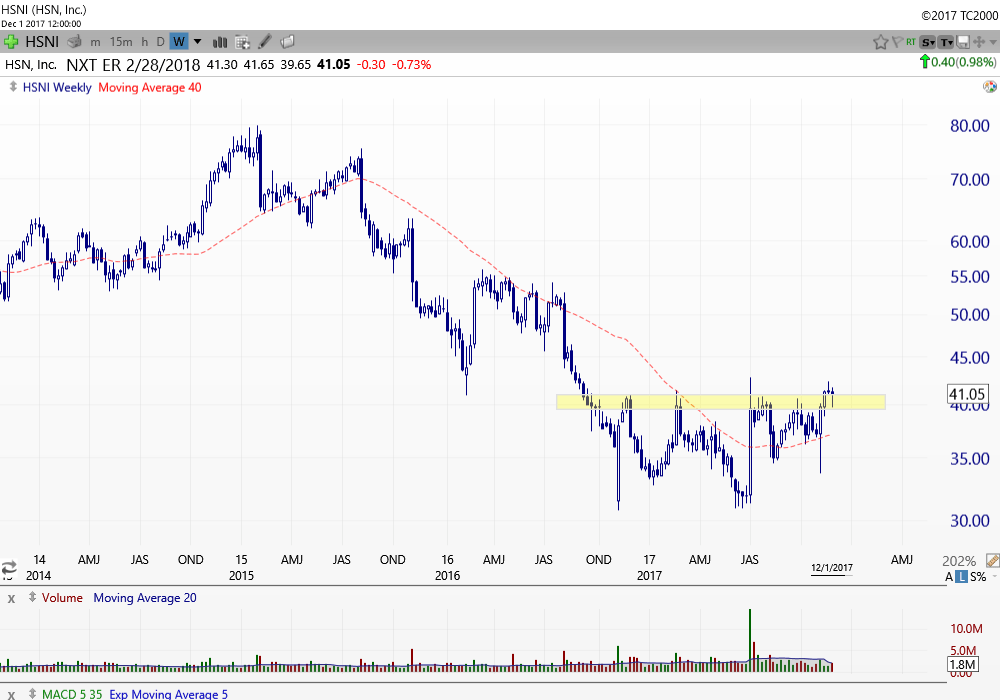The image size is (1000, 700).
Task: Select the arithmetic scale A option
Action: click(x=948, y=577)
